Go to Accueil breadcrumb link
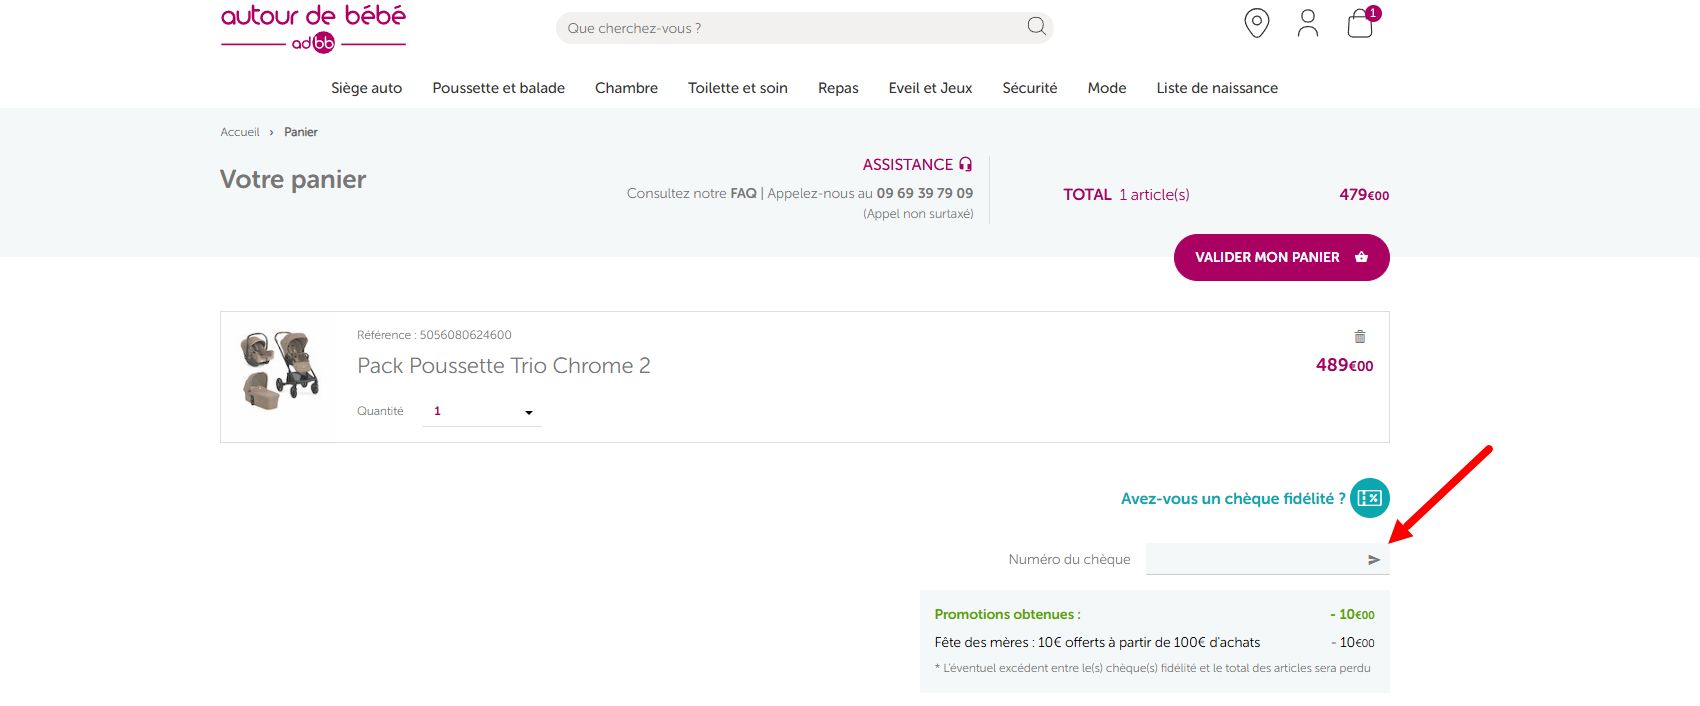1700x706 pixels. pyautogui.click(x=240, y=132)
